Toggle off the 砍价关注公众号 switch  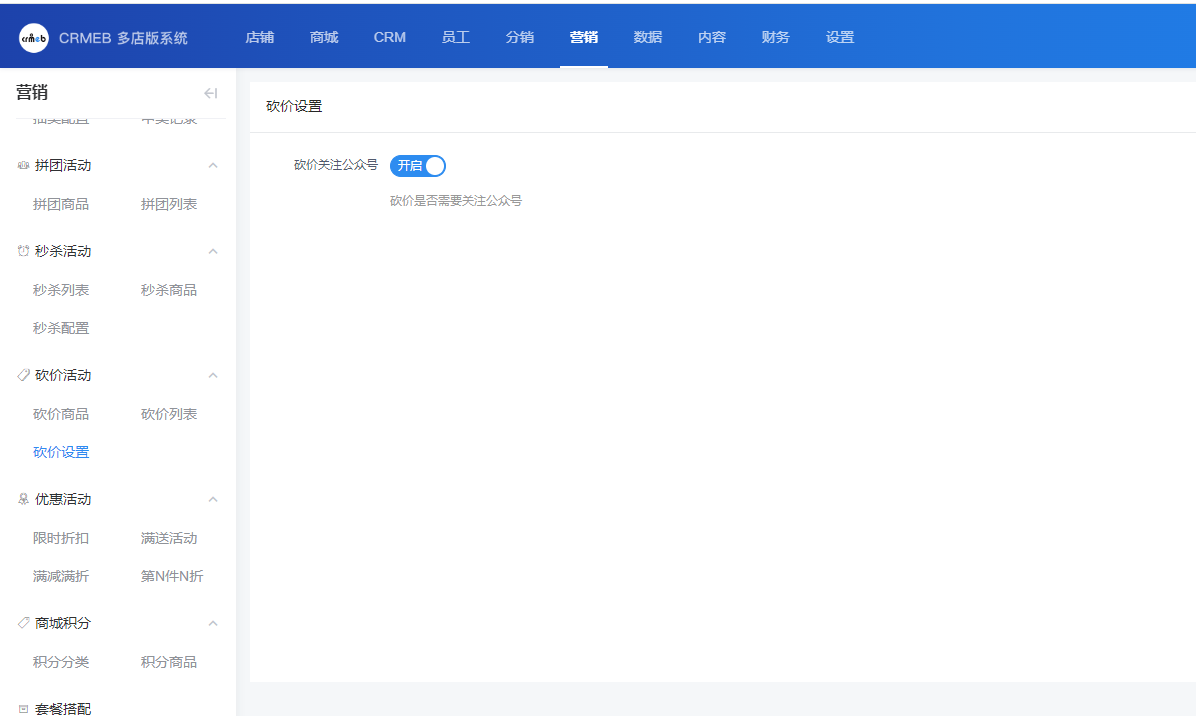[x=418, y=166]
